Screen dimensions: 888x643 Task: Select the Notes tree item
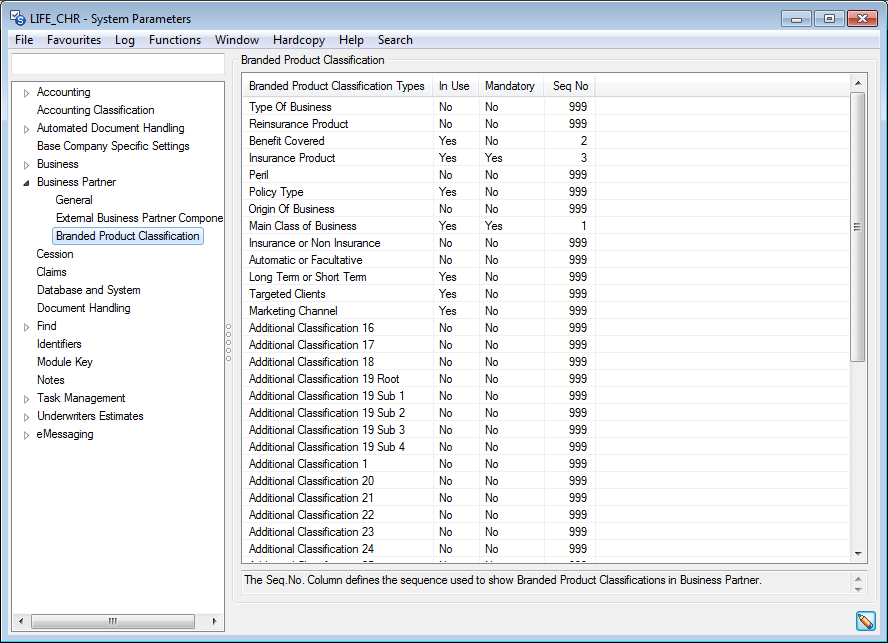(x=50, y=380)
